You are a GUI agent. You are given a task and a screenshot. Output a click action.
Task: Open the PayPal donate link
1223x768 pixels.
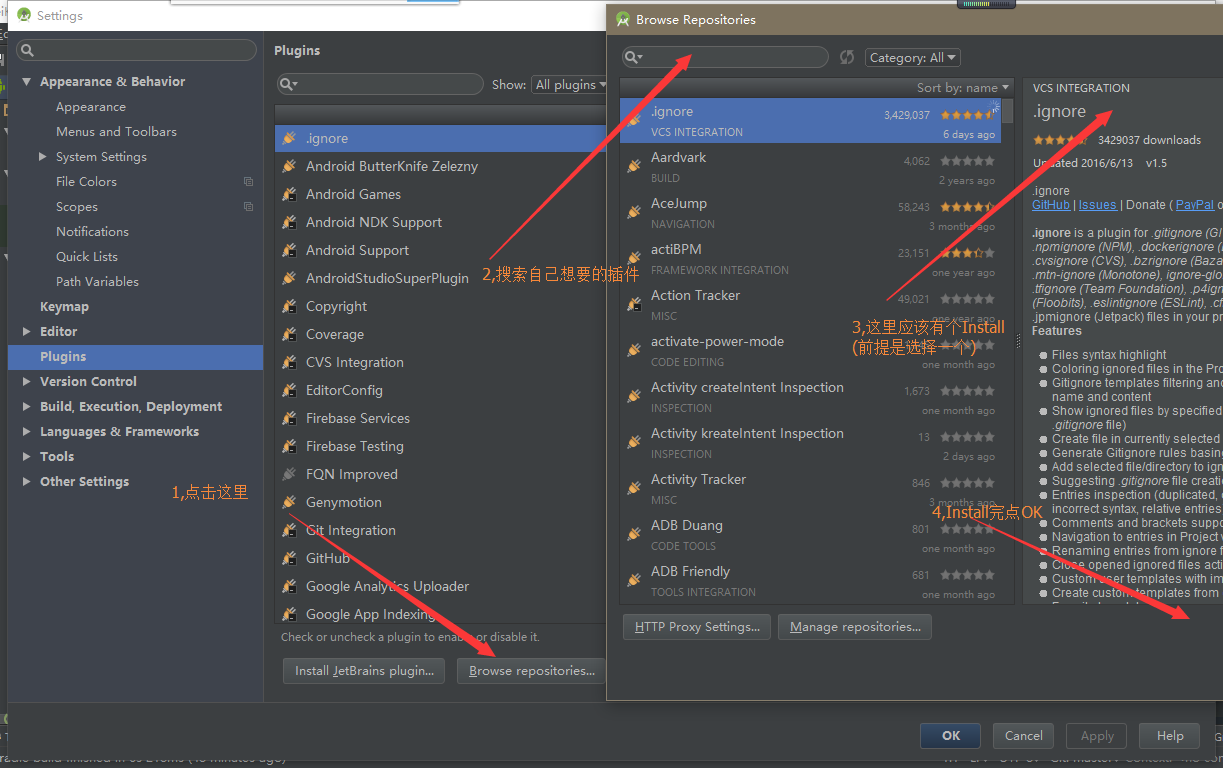pyautogui.click(x=1194, y=205)
